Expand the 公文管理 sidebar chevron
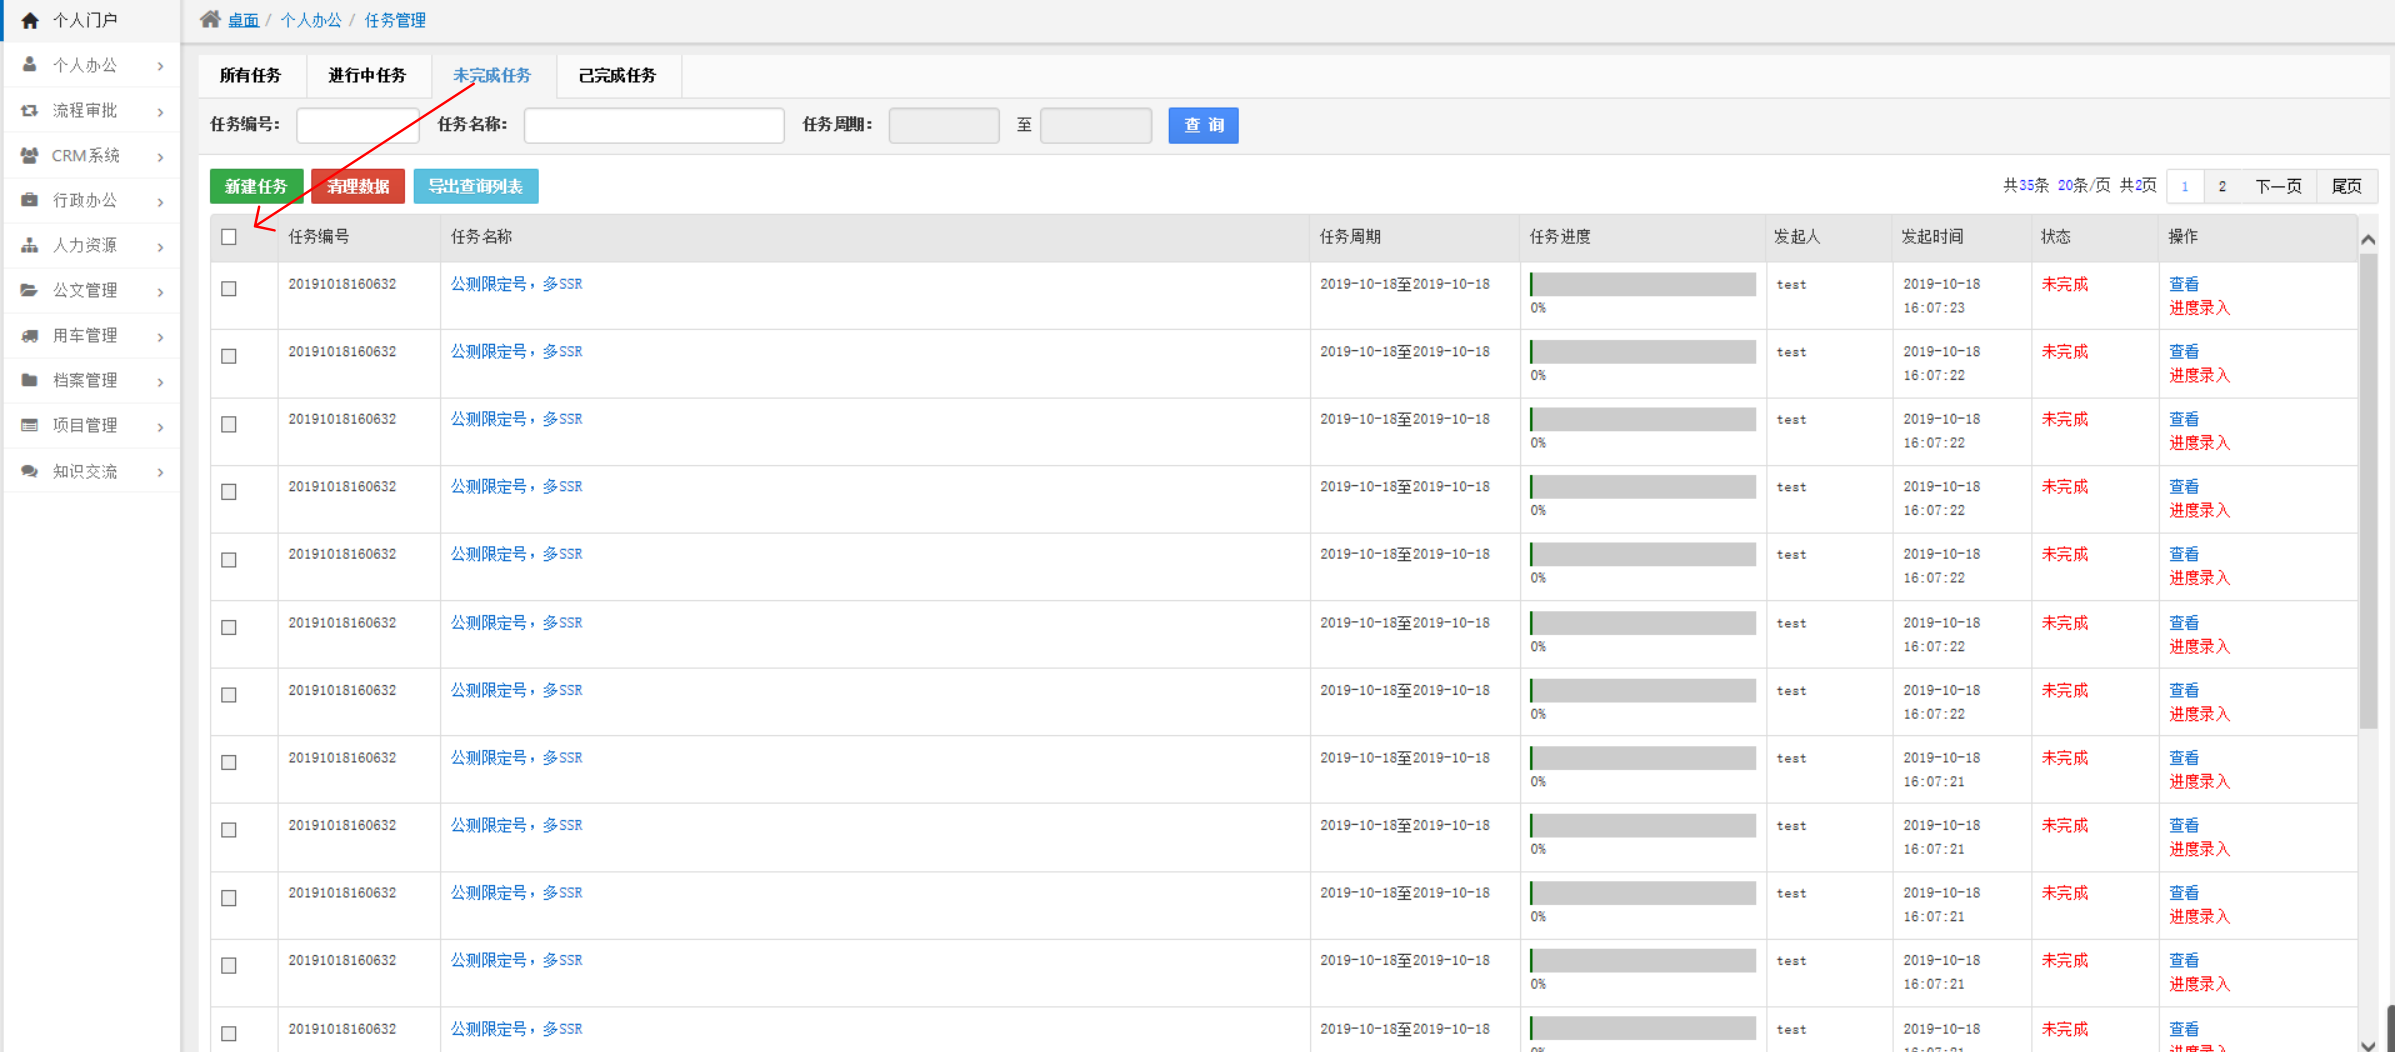2395x1052 pixels. coord(160,291)
